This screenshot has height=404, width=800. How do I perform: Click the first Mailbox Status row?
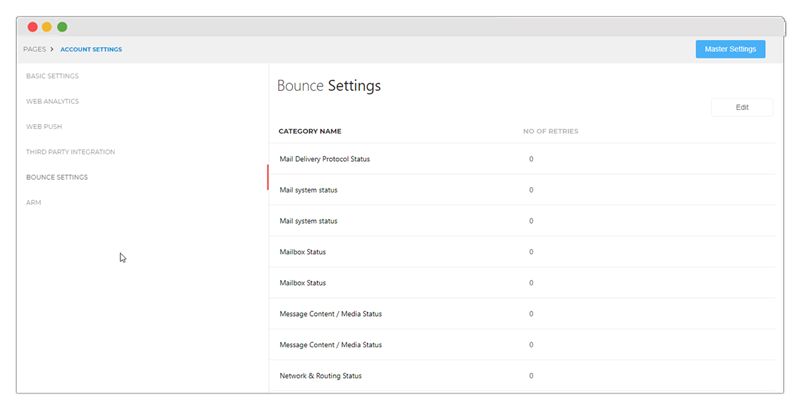pos(303,252)
